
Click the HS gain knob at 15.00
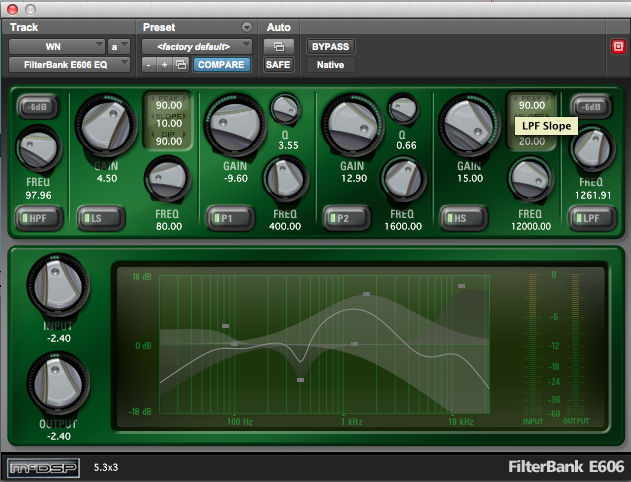(469, 126)
